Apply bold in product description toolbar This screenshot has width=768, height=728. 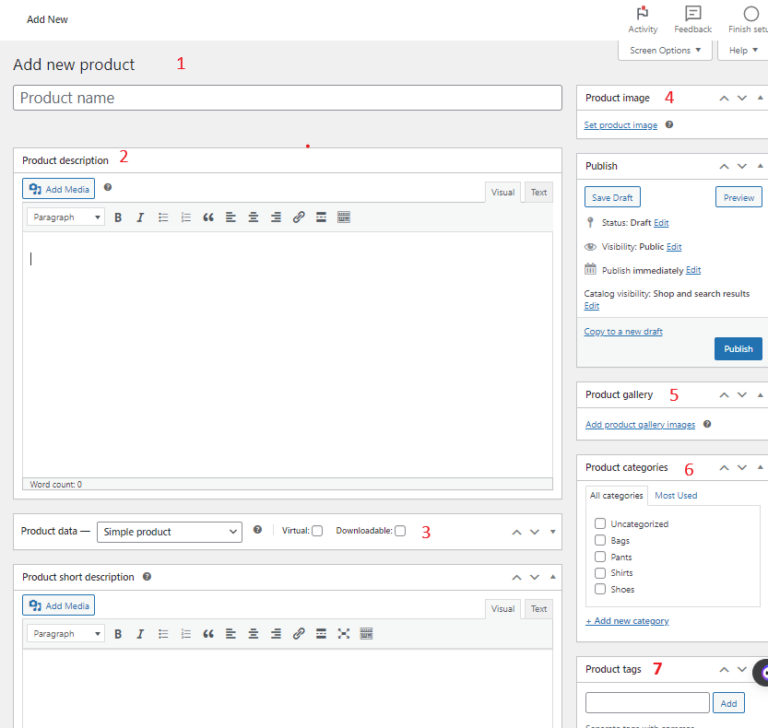(x=118, y=218)
